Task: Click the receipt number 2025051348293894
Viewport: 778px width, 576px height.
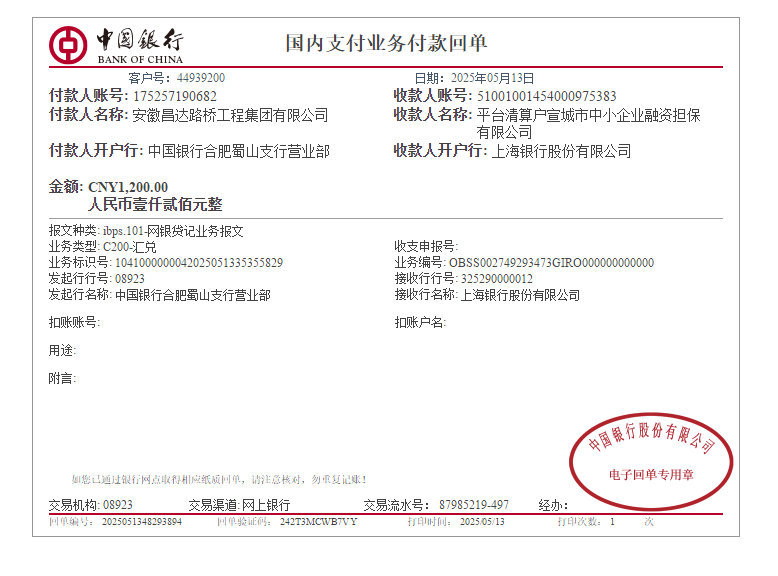Action: (x=142, y=522)
